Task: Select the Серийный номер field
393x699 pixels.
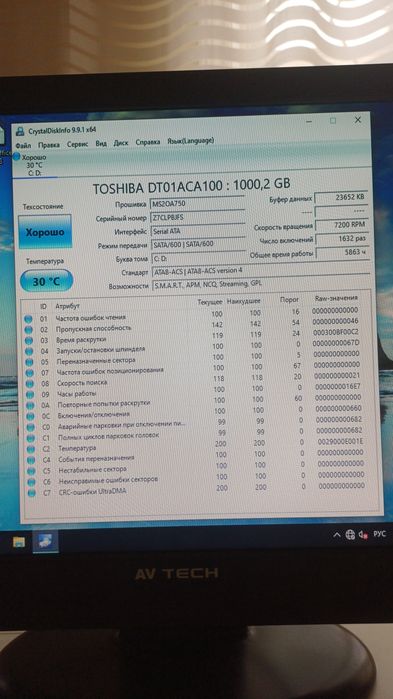Action: [x=198, y=217]
